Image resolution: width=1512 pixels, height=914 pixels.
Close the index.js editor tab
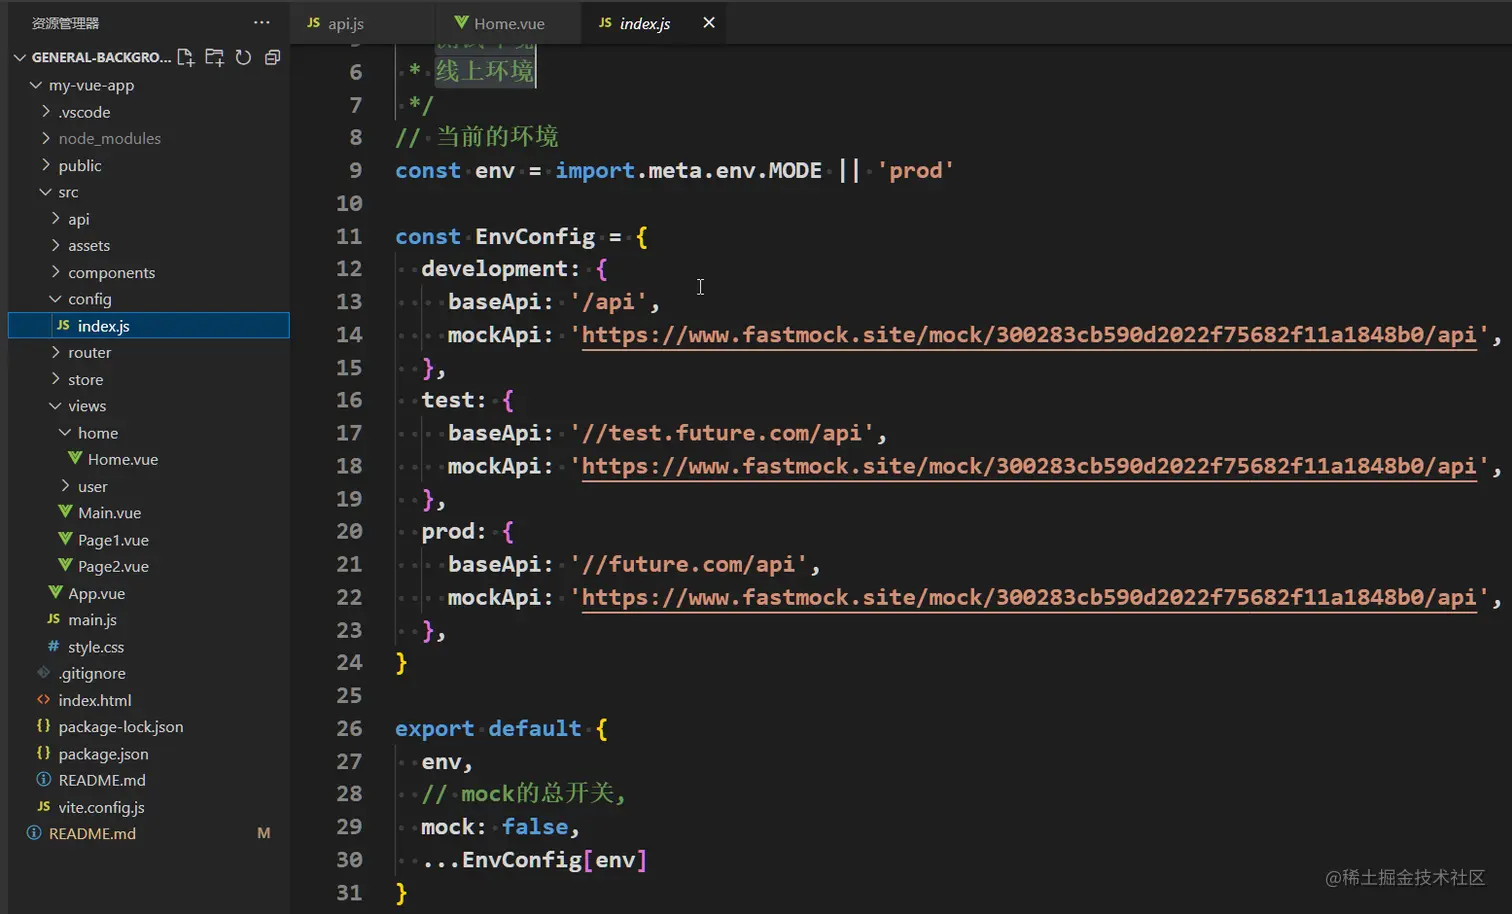tap(709, 22)
